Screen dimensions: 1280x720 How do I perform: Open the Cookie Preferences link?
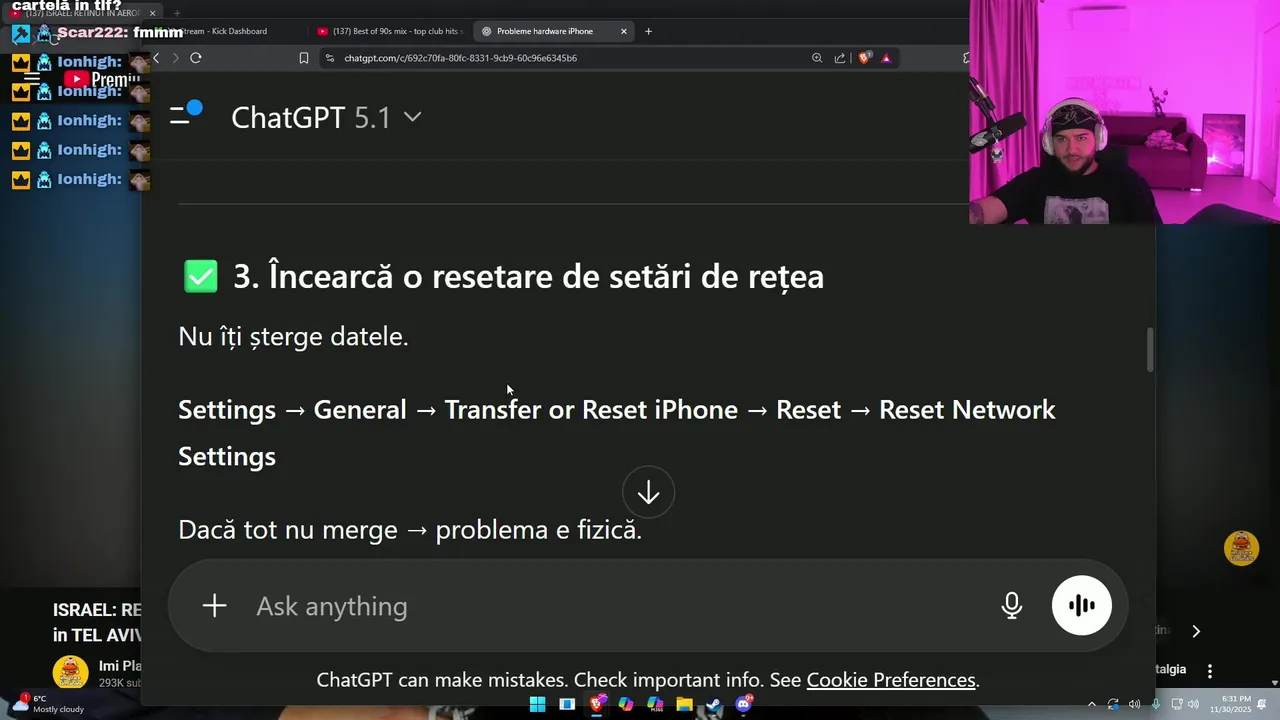891,680
